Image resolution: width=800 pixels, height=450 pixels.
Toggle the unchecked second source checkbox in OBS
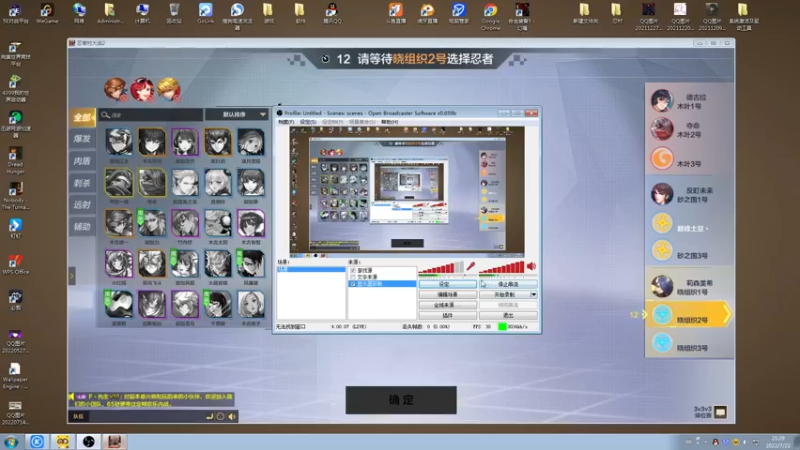pyautogui.click(x=353, y=277)
